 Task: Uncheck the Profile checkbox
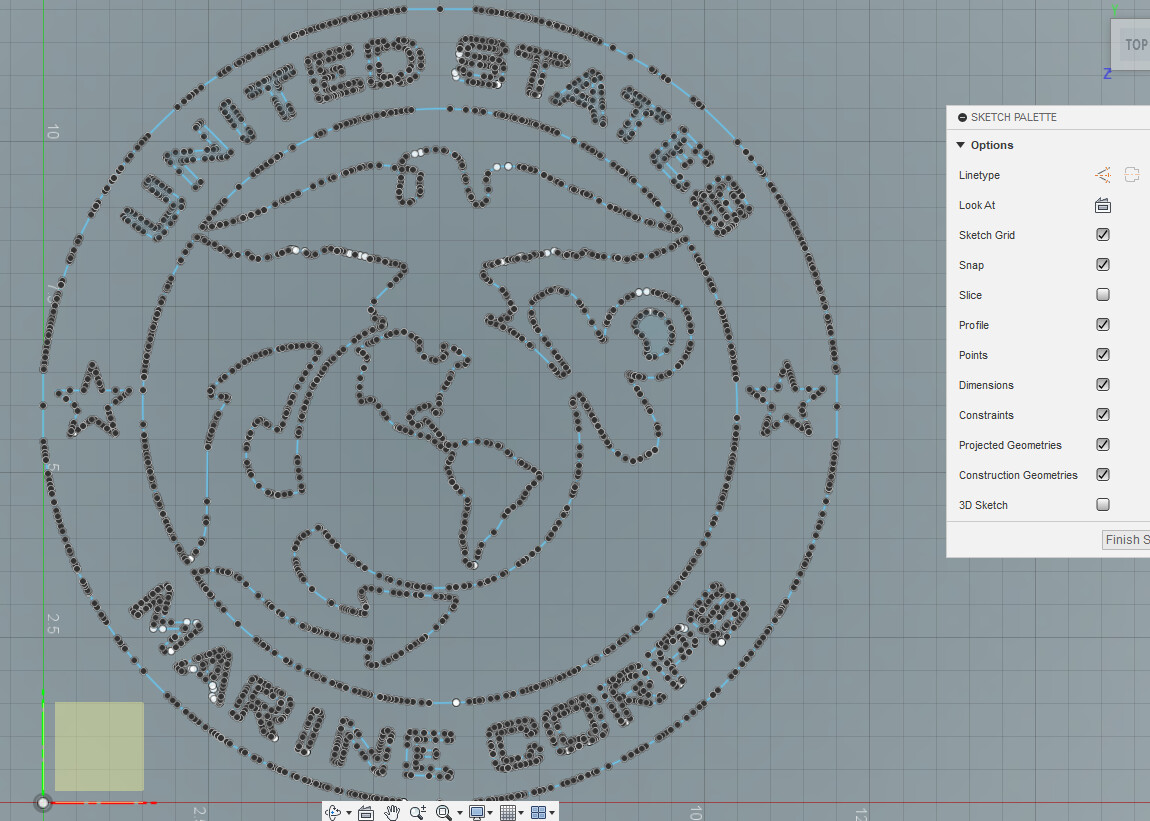(x=1103, y=325)
